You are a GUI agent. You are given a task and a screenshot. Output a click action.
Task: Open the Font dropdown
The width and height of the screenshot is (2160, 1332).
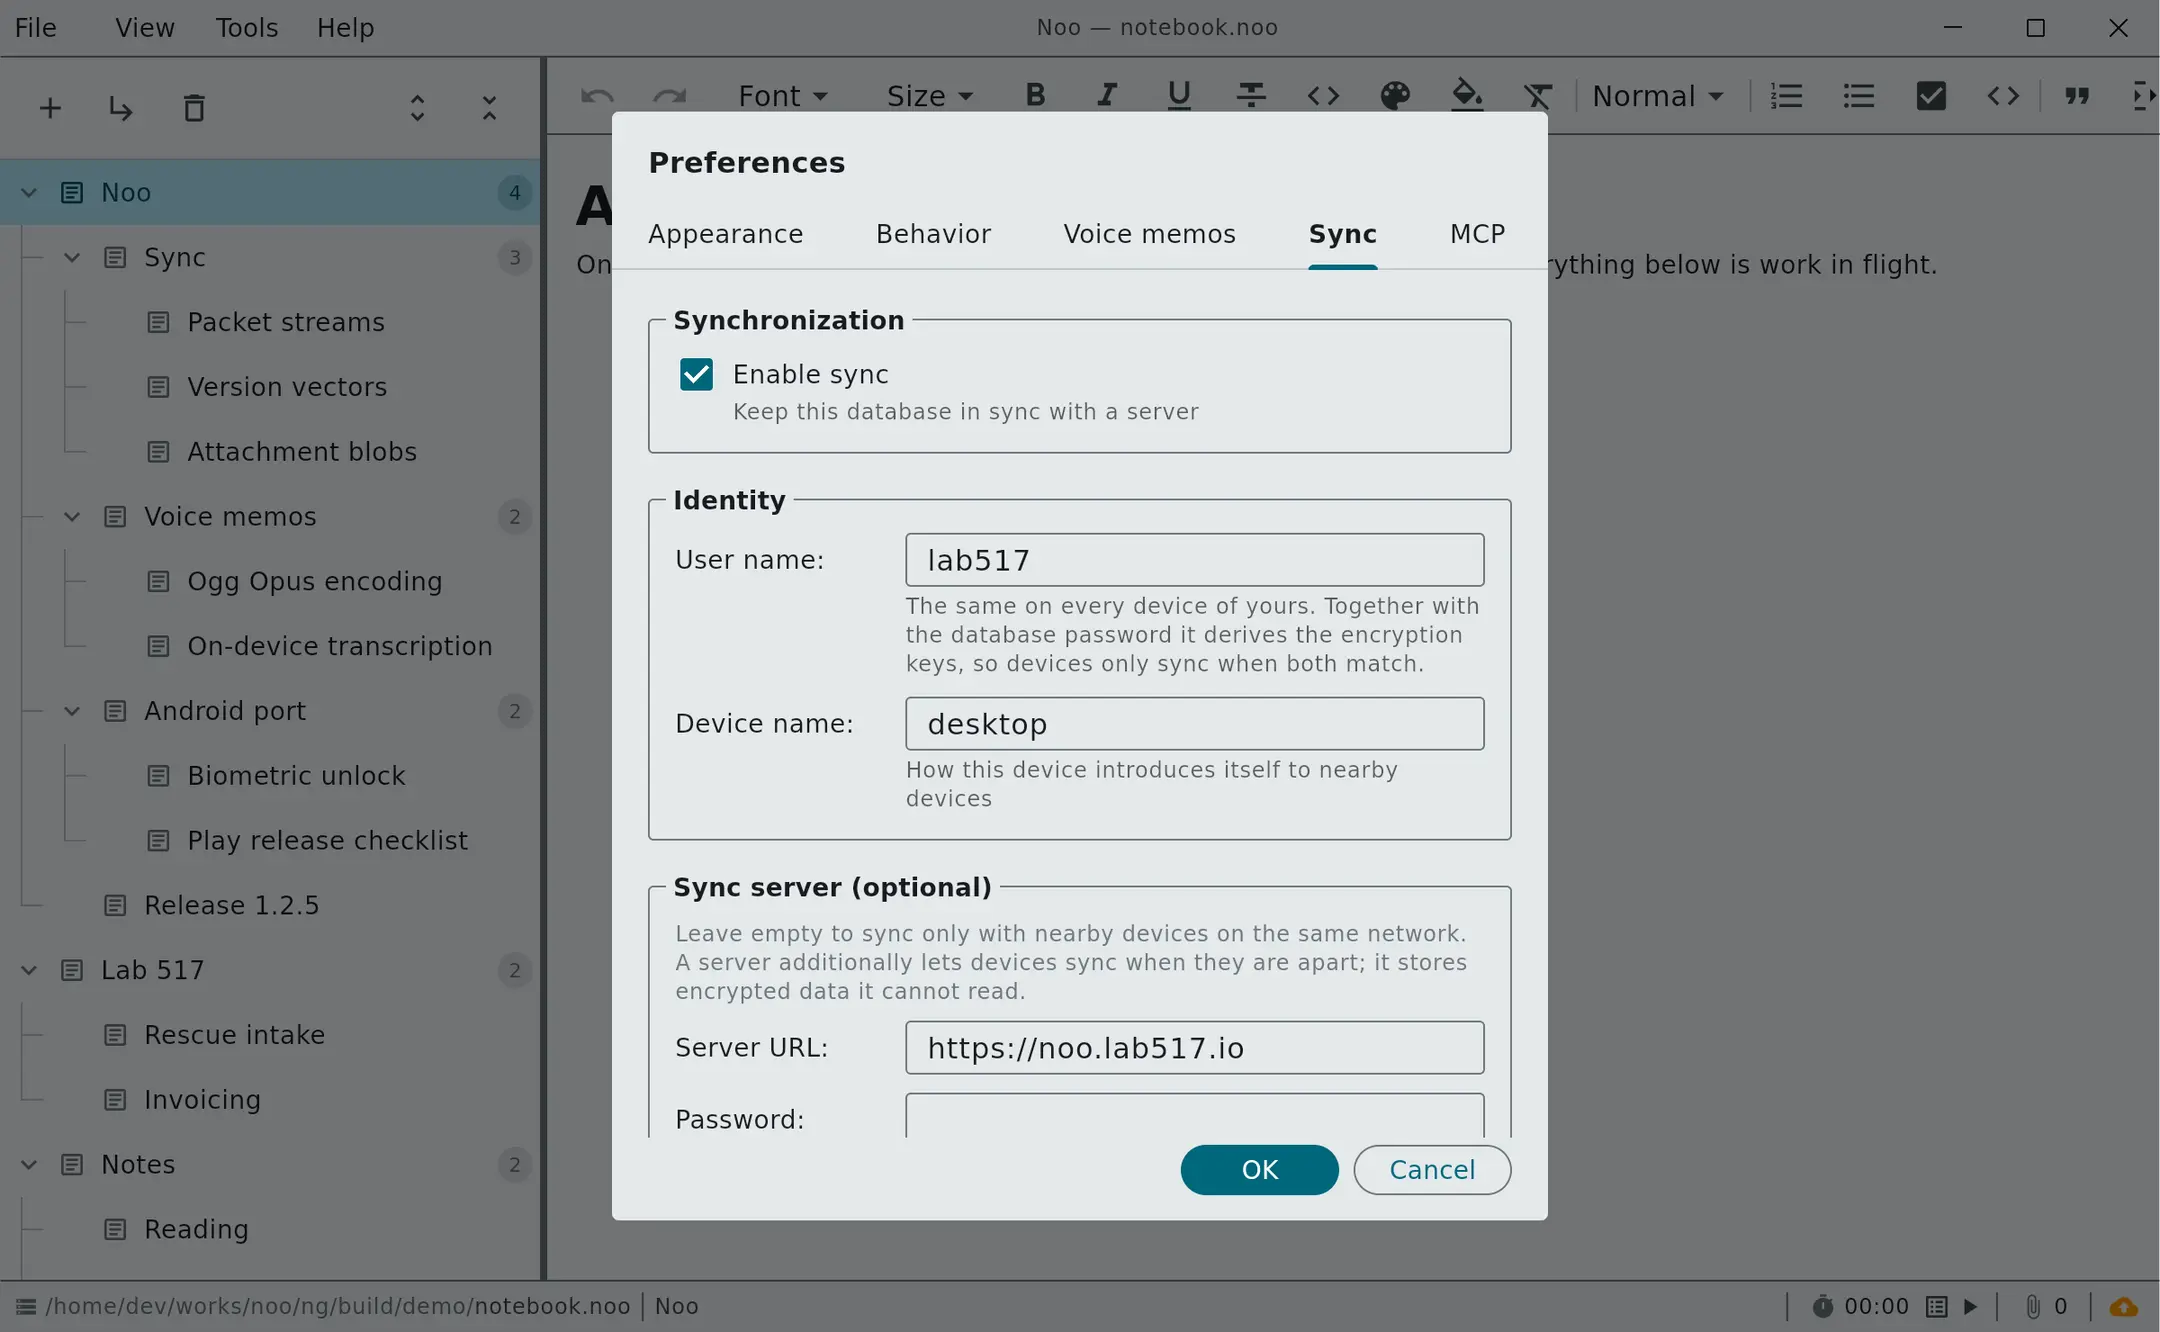tap(783, 96)
